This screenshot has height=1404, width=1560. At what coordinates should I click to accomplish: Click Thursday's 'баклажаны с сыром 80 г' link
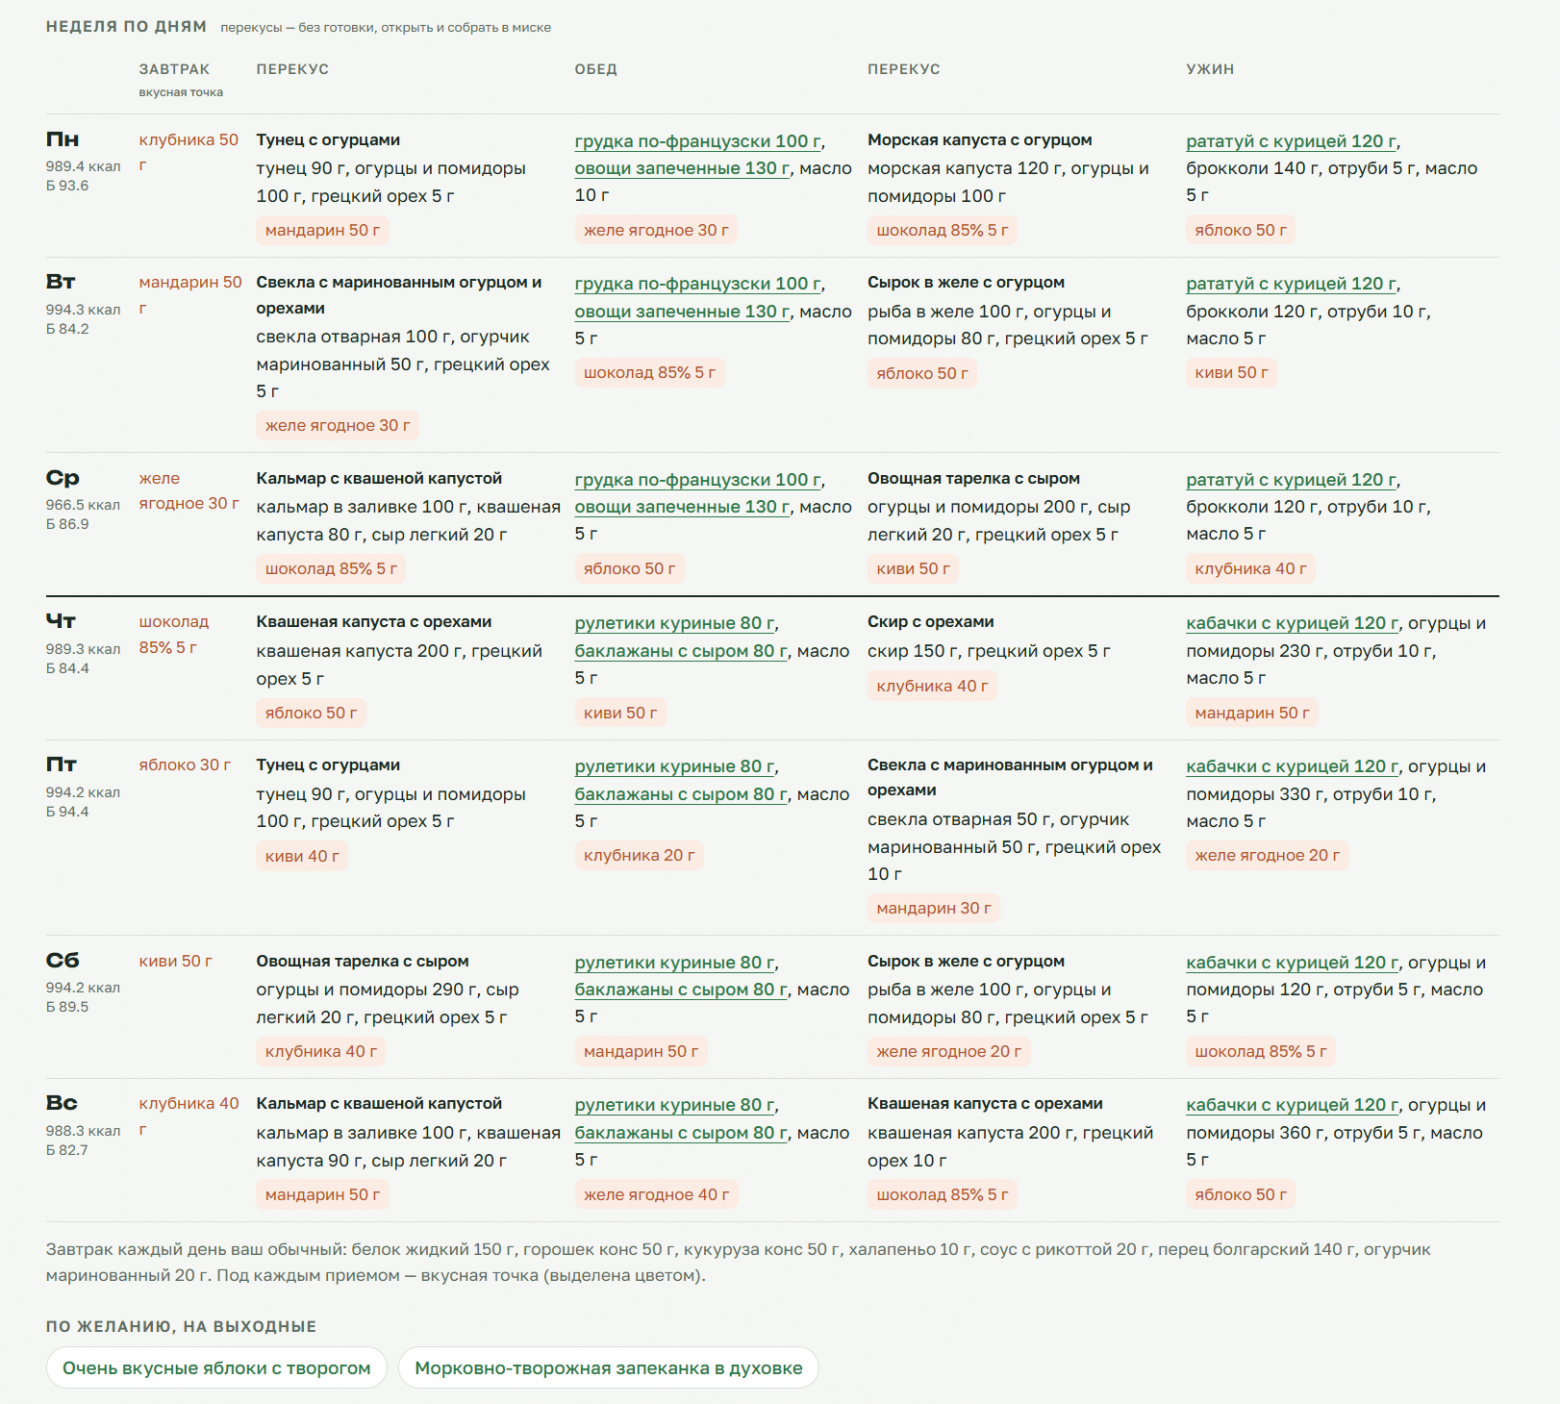pos(681,651)
